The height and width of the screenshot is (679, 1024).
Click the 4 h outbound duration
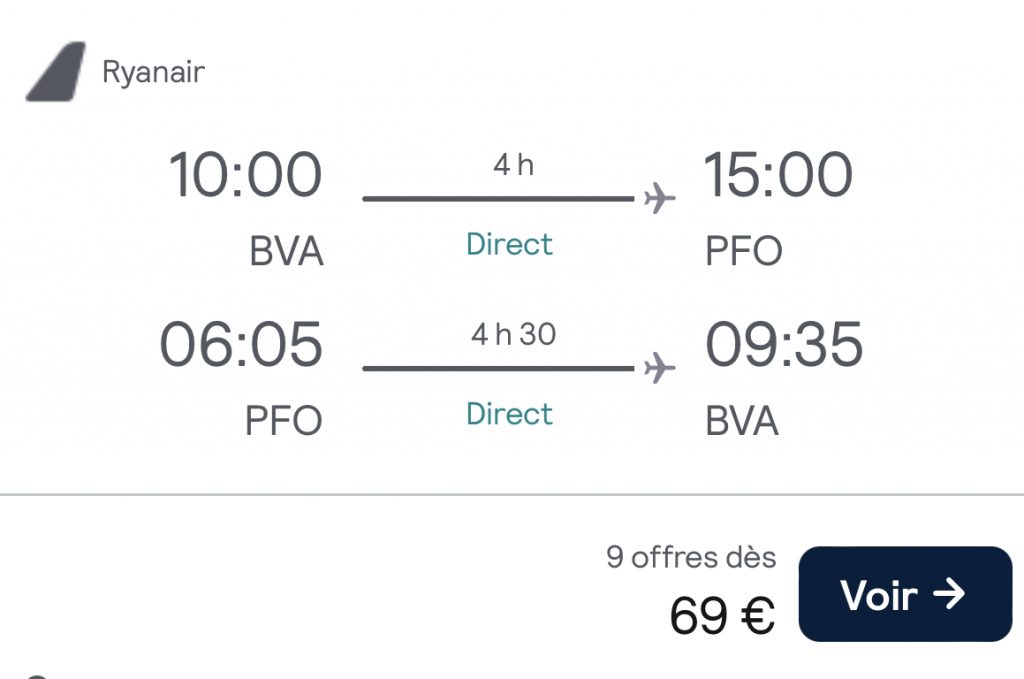click(513, 165)
